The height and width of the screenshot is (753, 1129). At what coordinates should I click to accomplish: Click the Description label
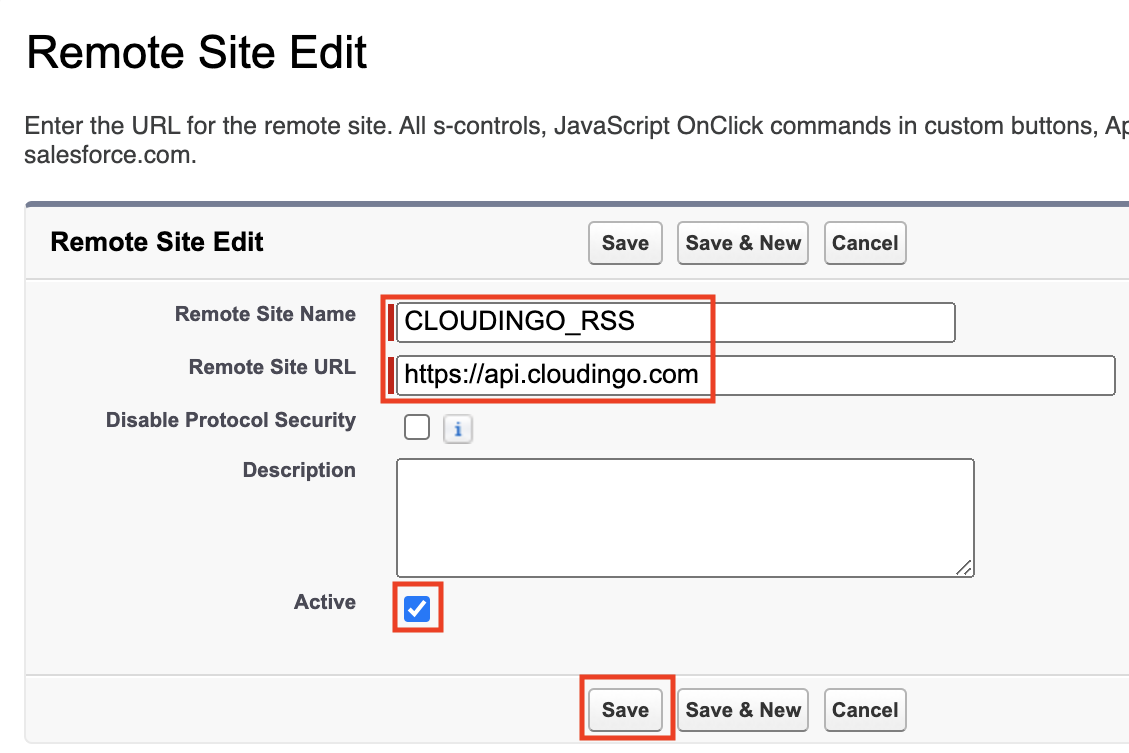(x=299, y=470)
